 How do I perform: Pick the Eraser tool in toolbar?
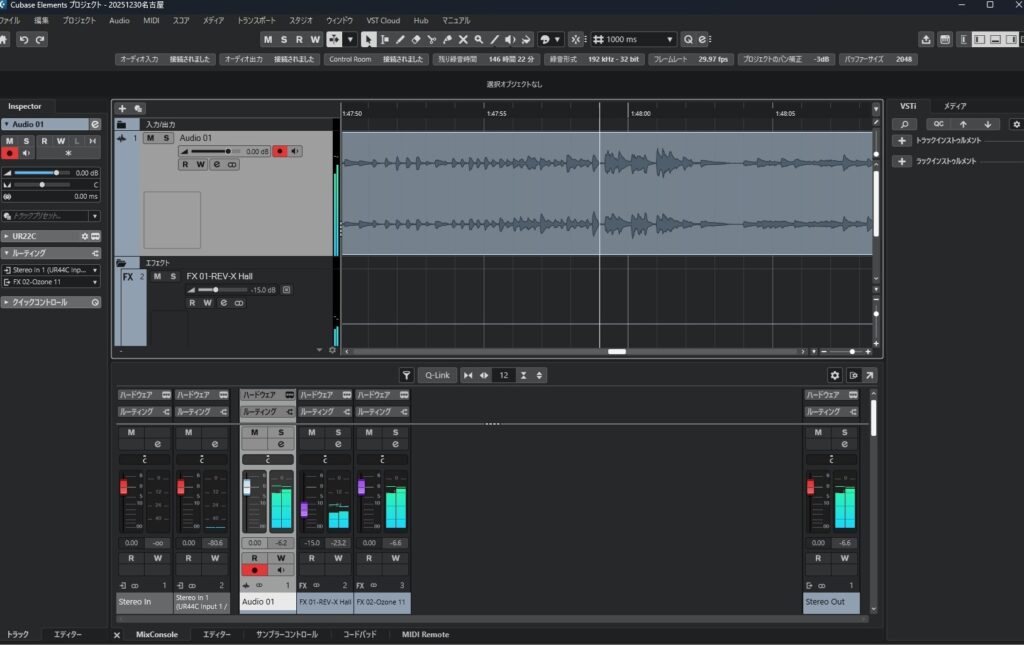[x=416, y=39]
